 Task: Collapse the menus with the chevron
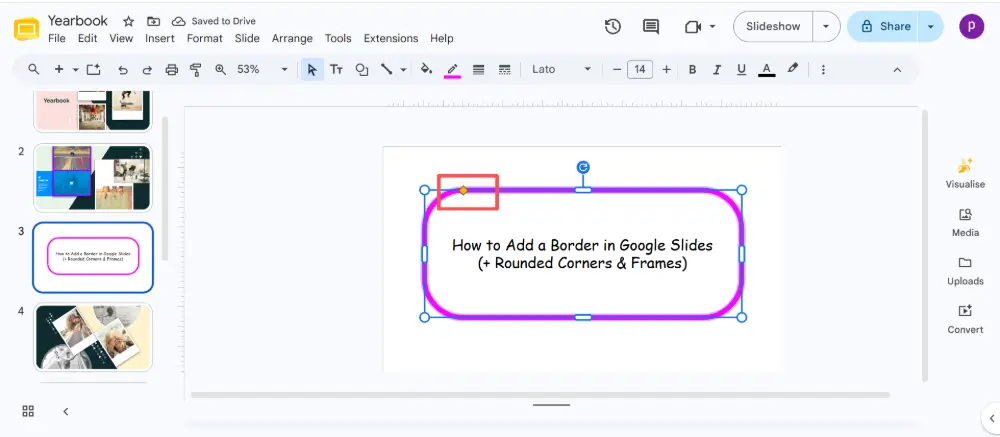897,70
